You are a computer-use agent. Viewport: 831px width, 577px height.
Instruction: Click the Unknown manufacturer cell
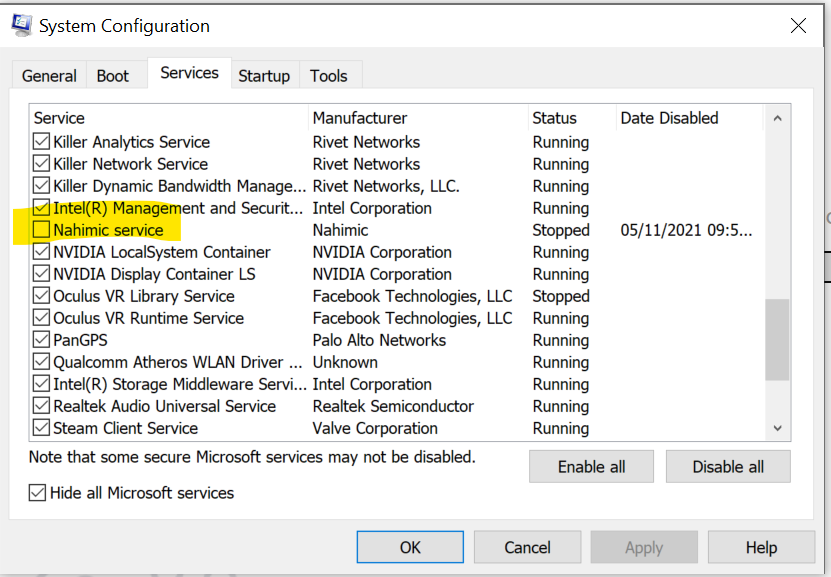pyautogui.click(x=345, y=362)
